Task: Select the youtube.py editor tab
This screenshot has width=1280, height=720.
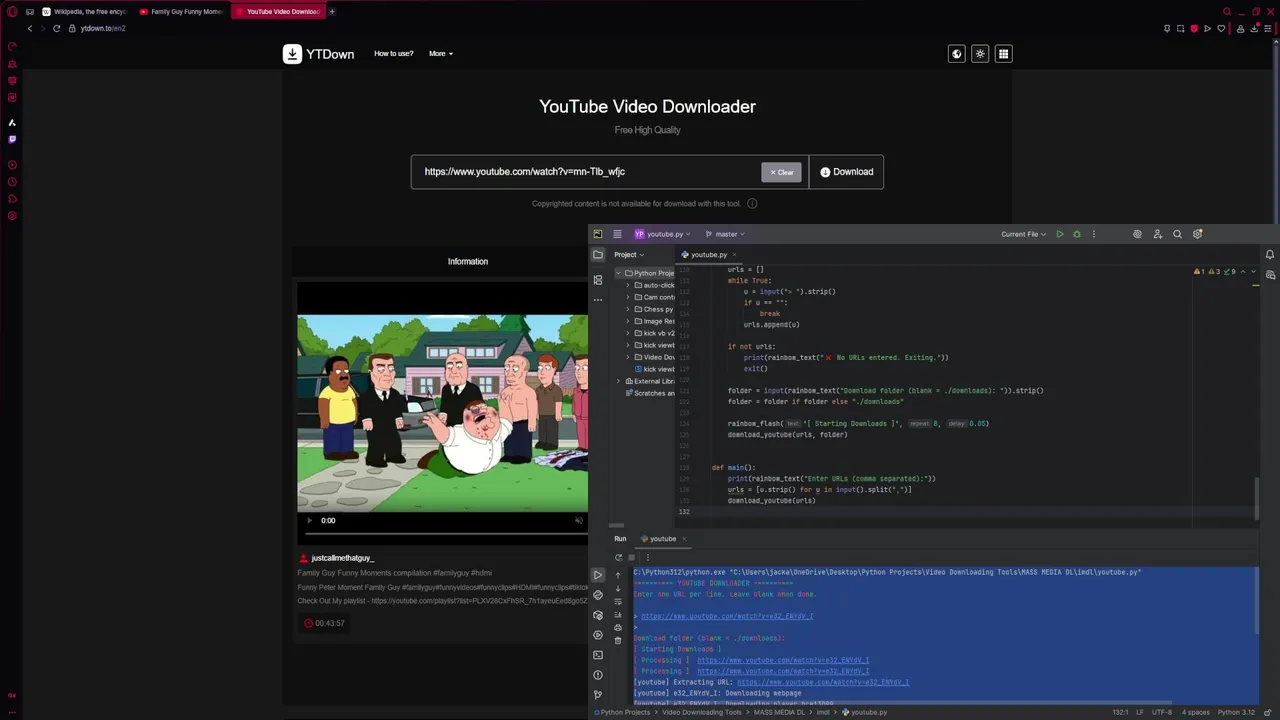Action: 709,255
